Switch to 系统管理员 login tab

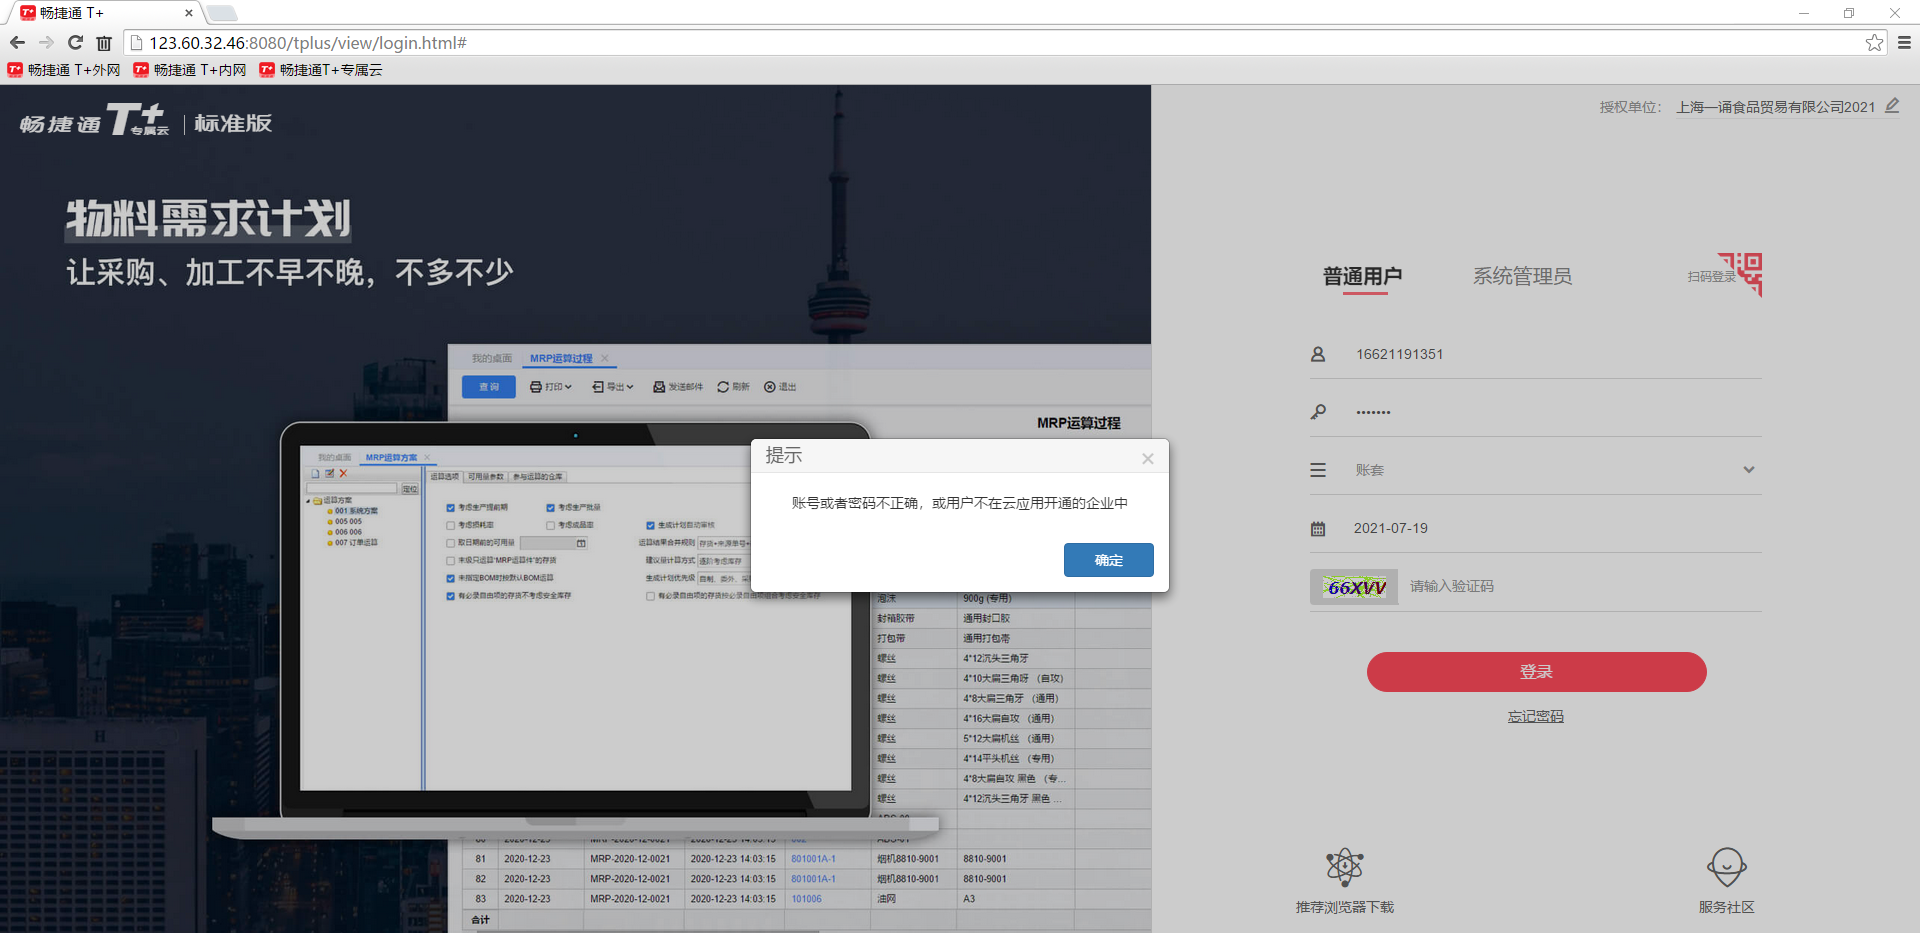(x=1522, y=276)
